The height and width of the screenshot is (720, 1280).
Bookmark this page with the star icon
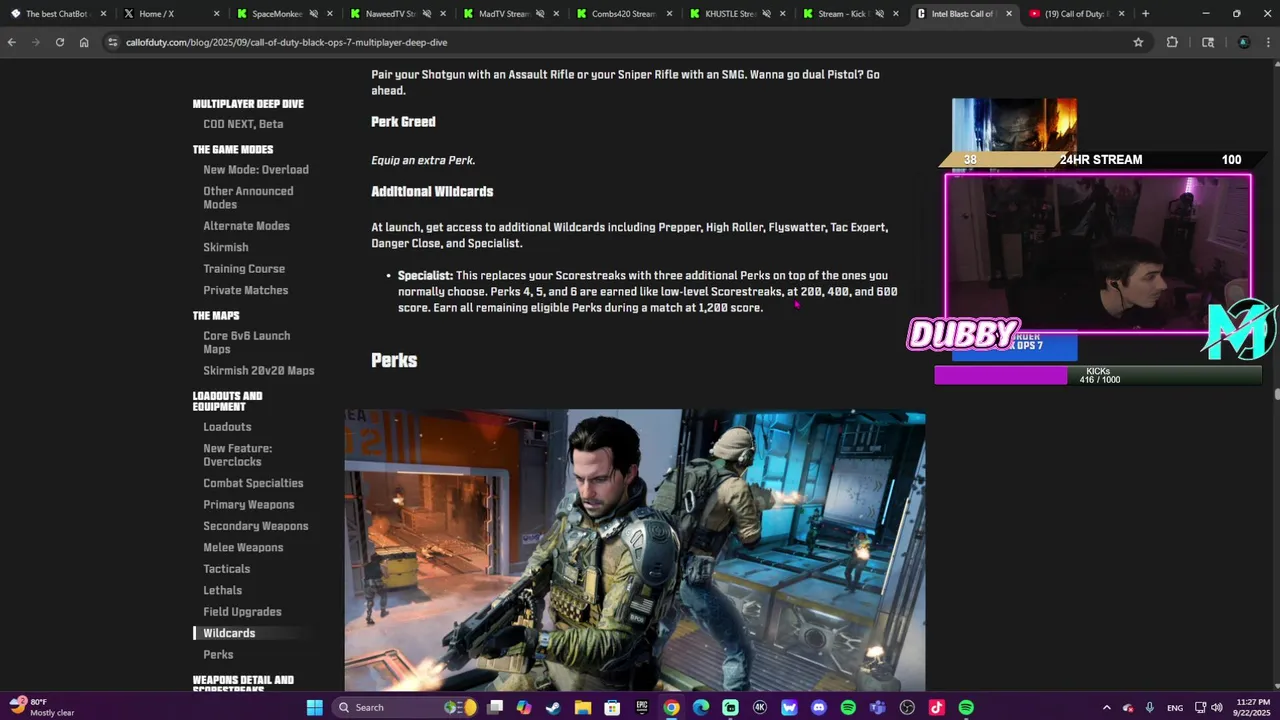tap(1138, 42)
